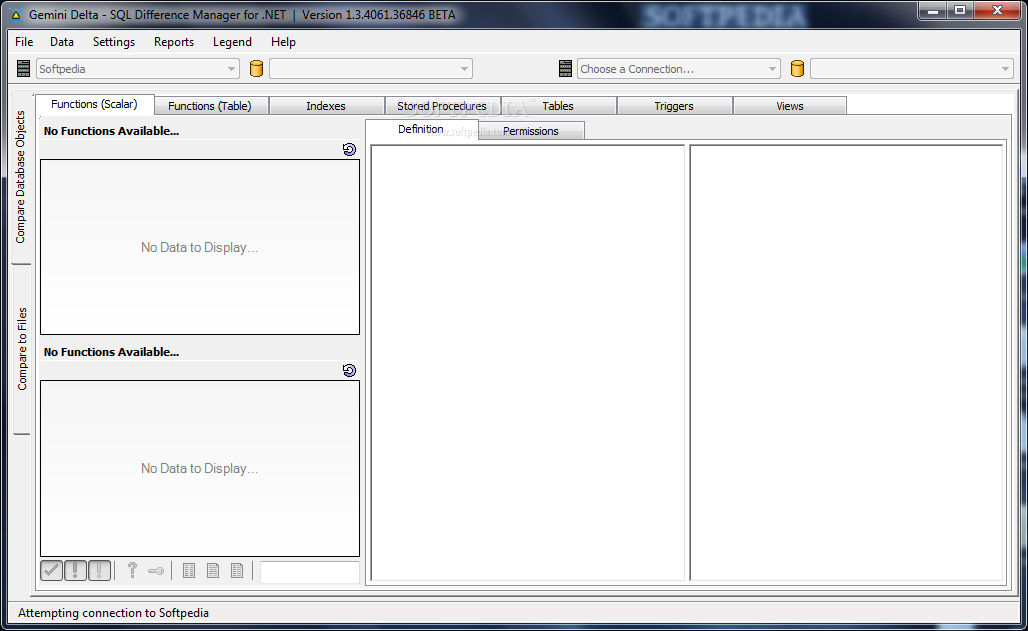Click the right yellow database cylinder icon
The width and height of the screenshot is (1028, 631).
click(797, 69)
